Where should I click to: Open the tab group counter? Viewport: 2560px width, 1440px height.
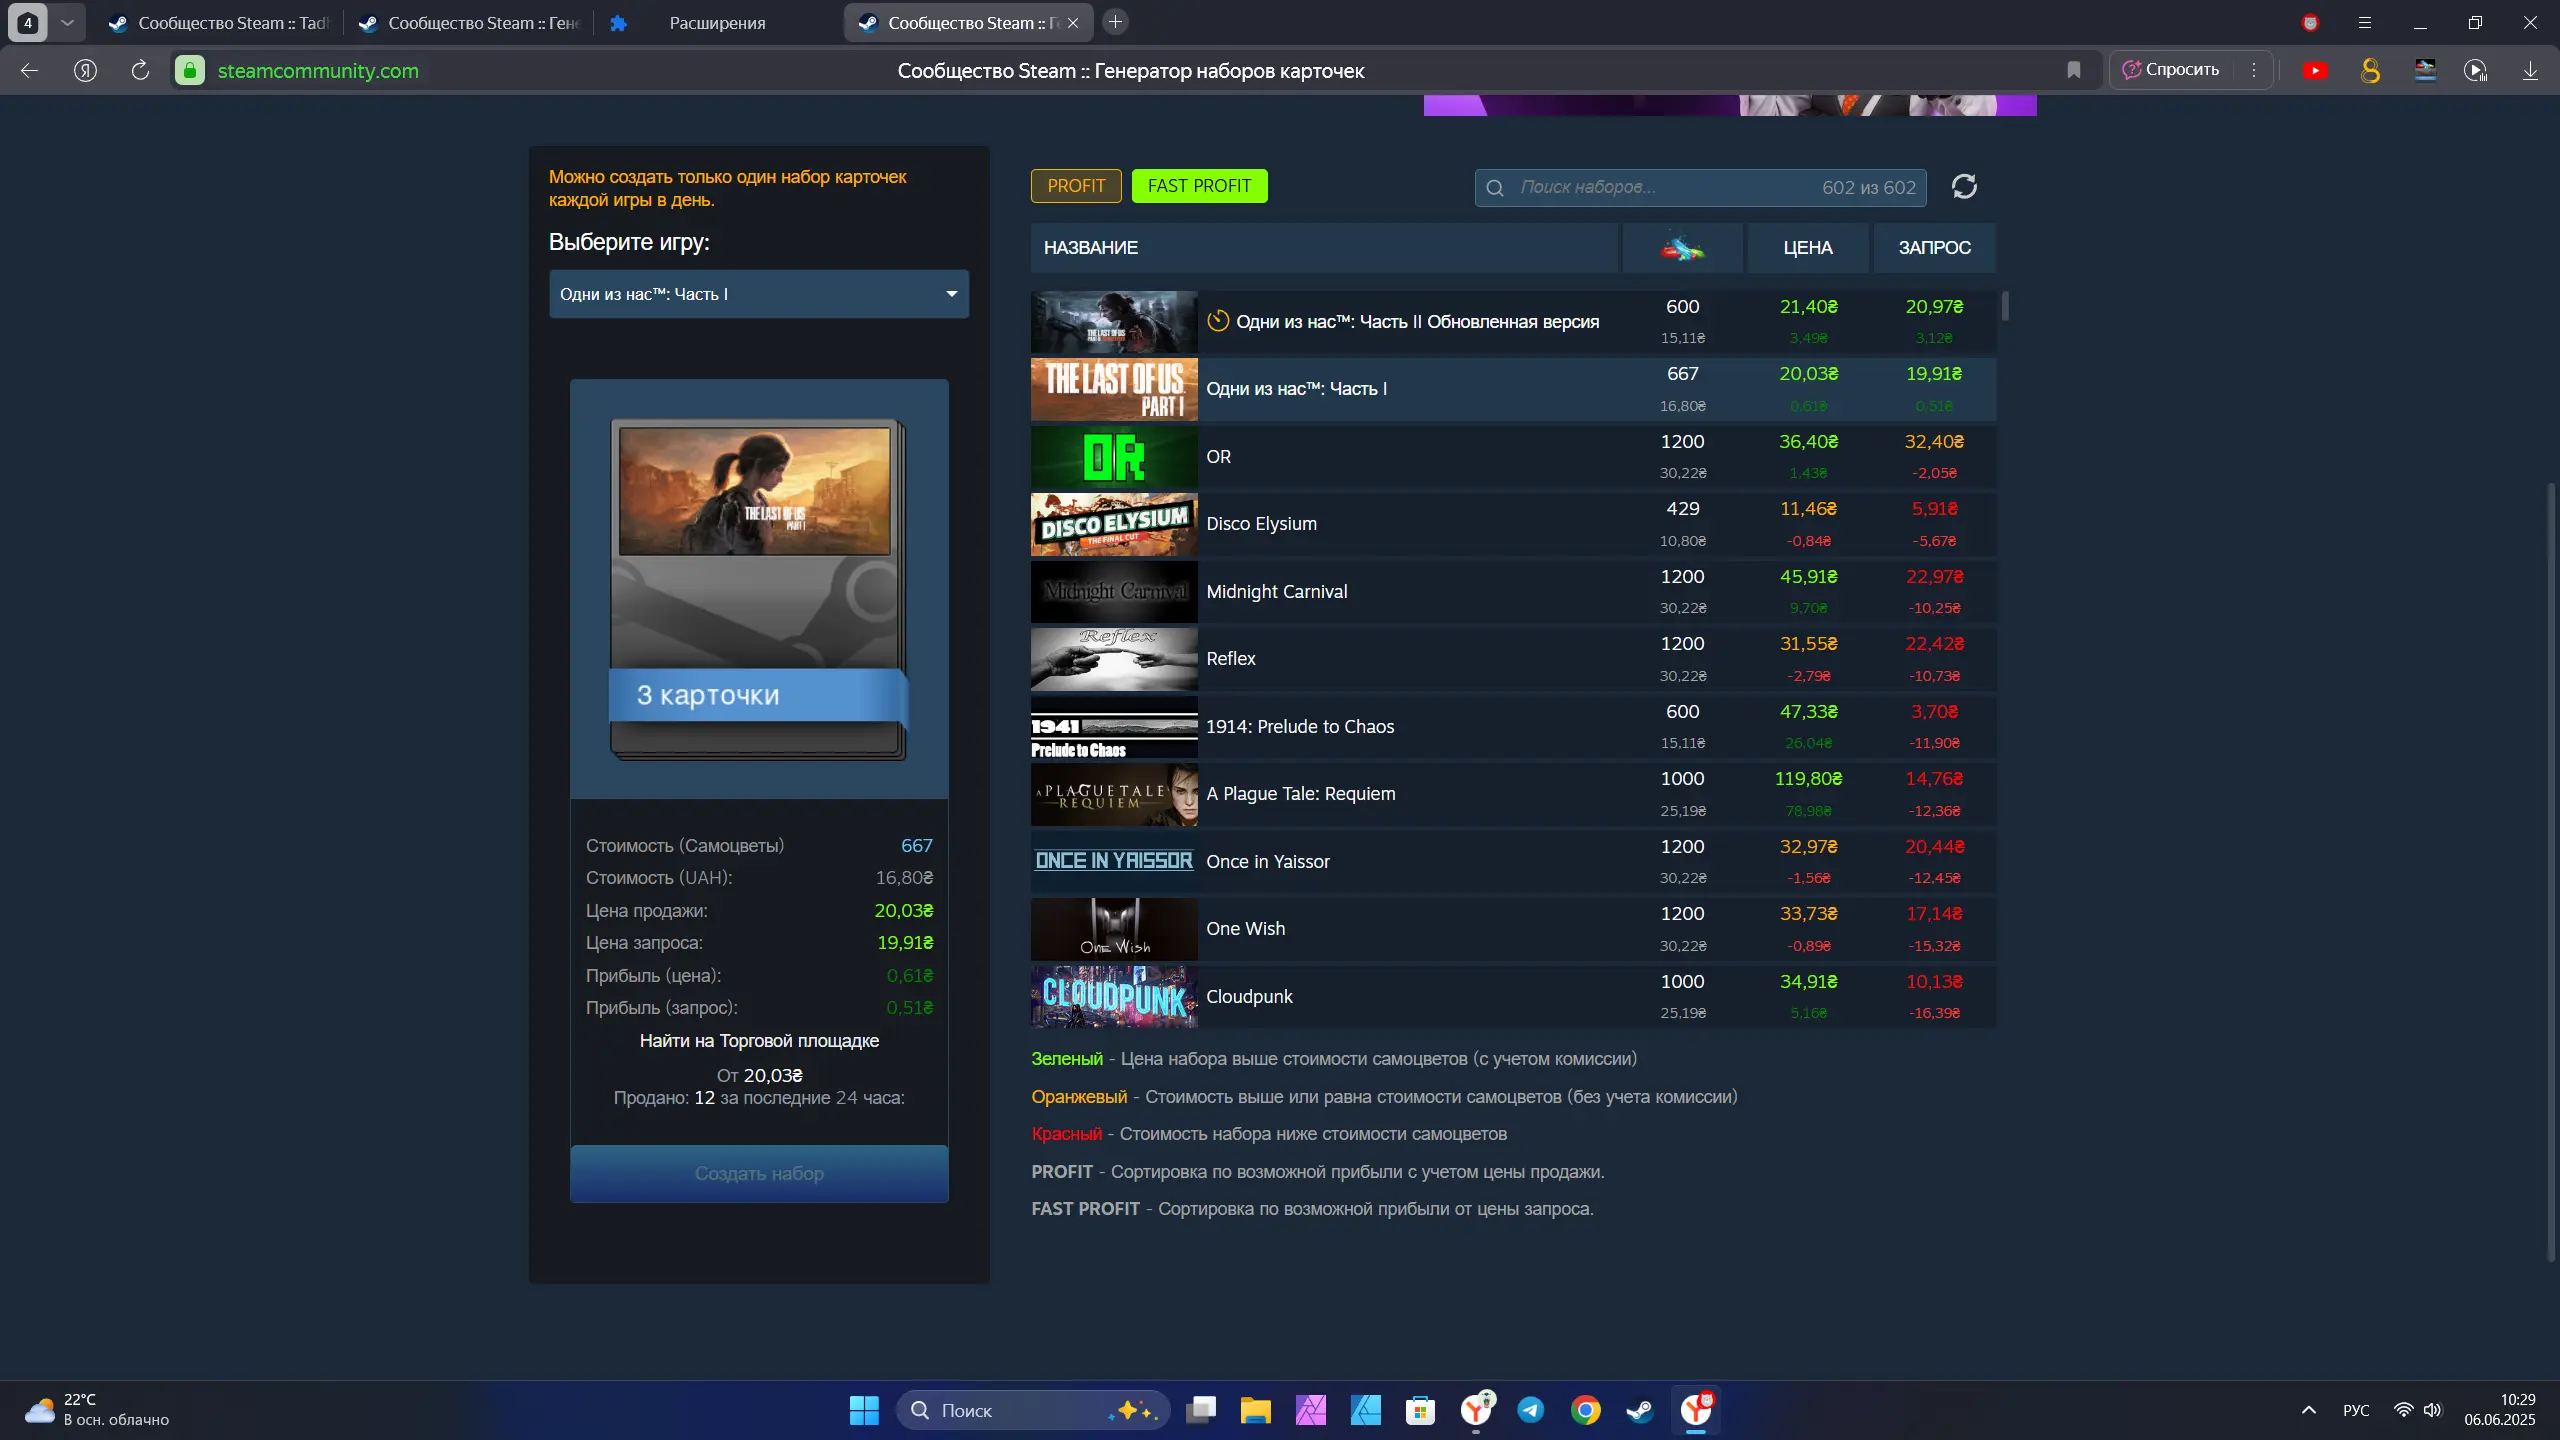coord(28,22)
